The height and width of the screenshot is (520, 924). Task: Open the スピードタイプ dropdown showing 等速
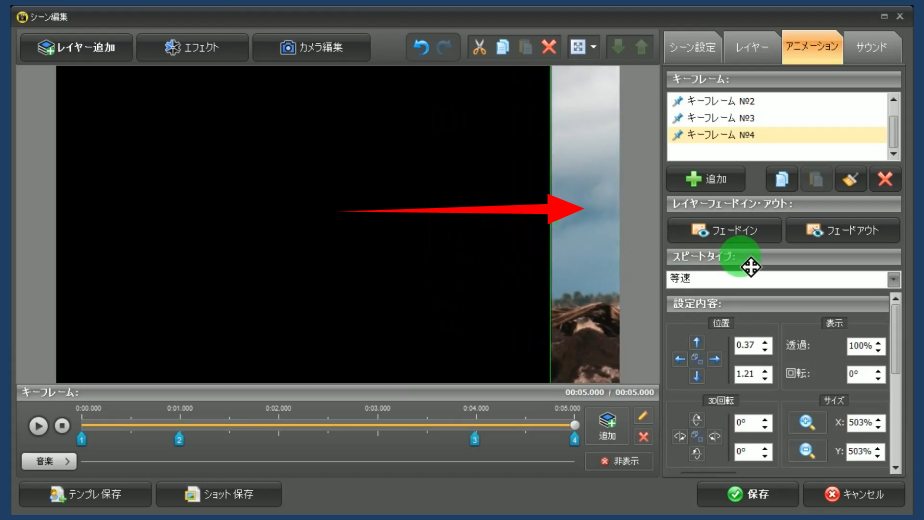(893, 279)
